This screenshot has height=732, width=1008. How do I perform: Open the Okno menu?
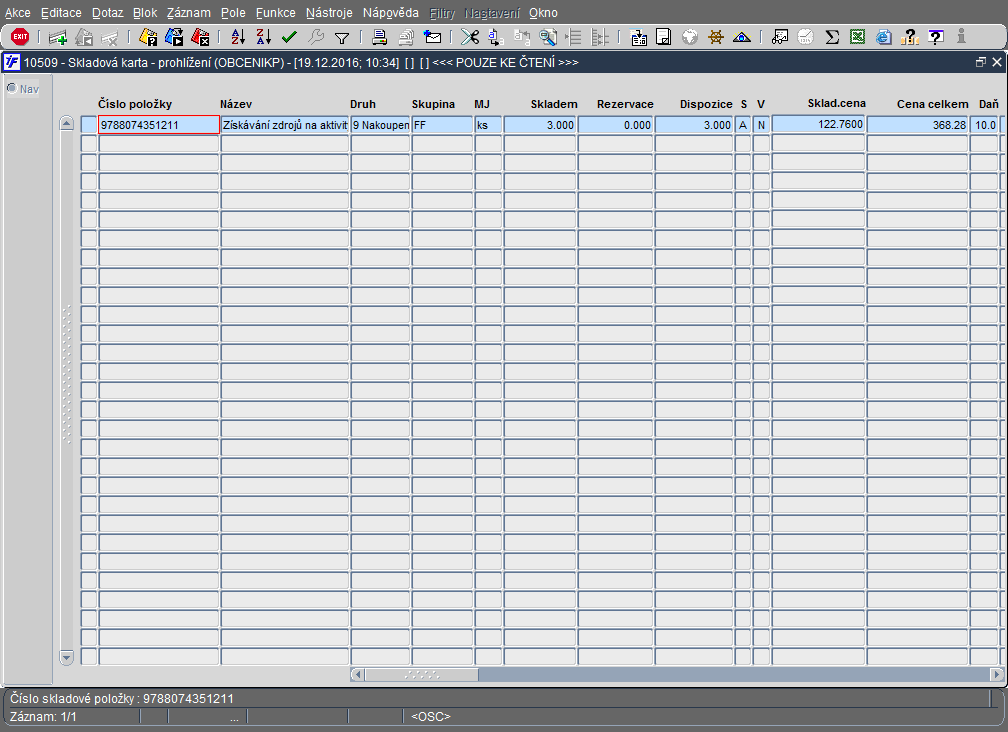[x=543, y=13]
